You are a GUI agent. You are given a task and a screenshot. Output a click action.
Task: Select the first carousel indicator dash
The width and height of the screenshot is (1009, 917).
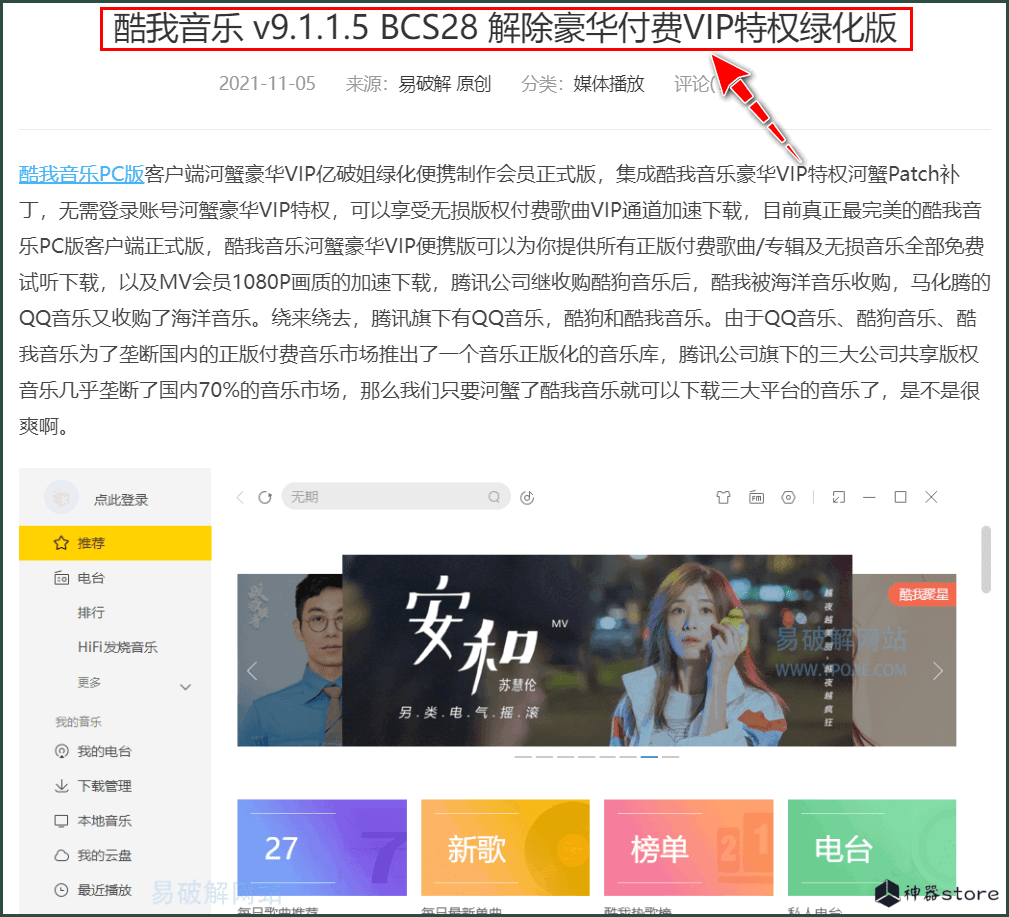click(x=523, y=757)
